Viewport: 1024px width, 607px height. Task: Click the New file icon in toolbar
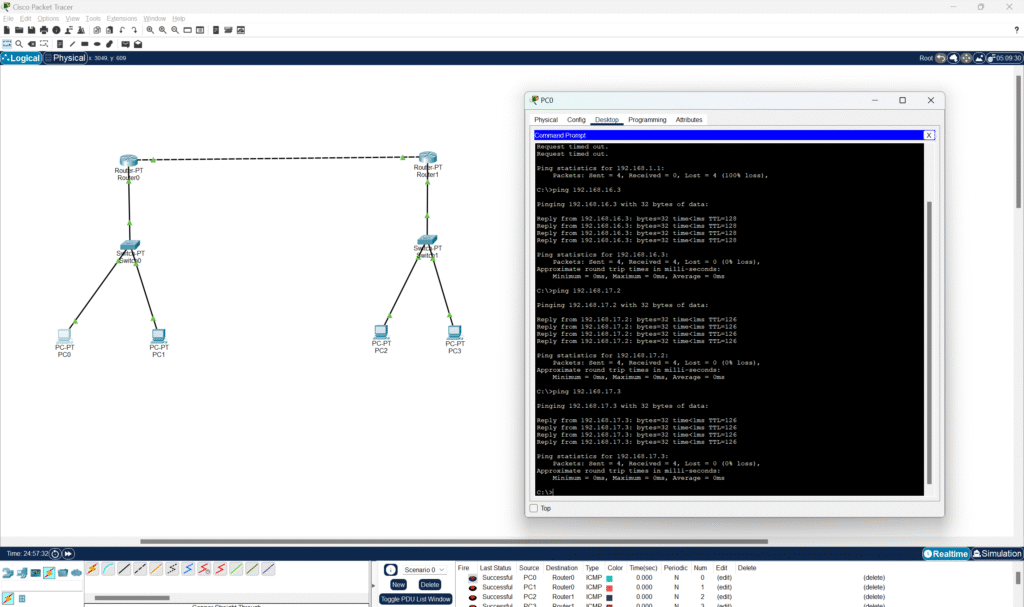[x=7, y=30]
